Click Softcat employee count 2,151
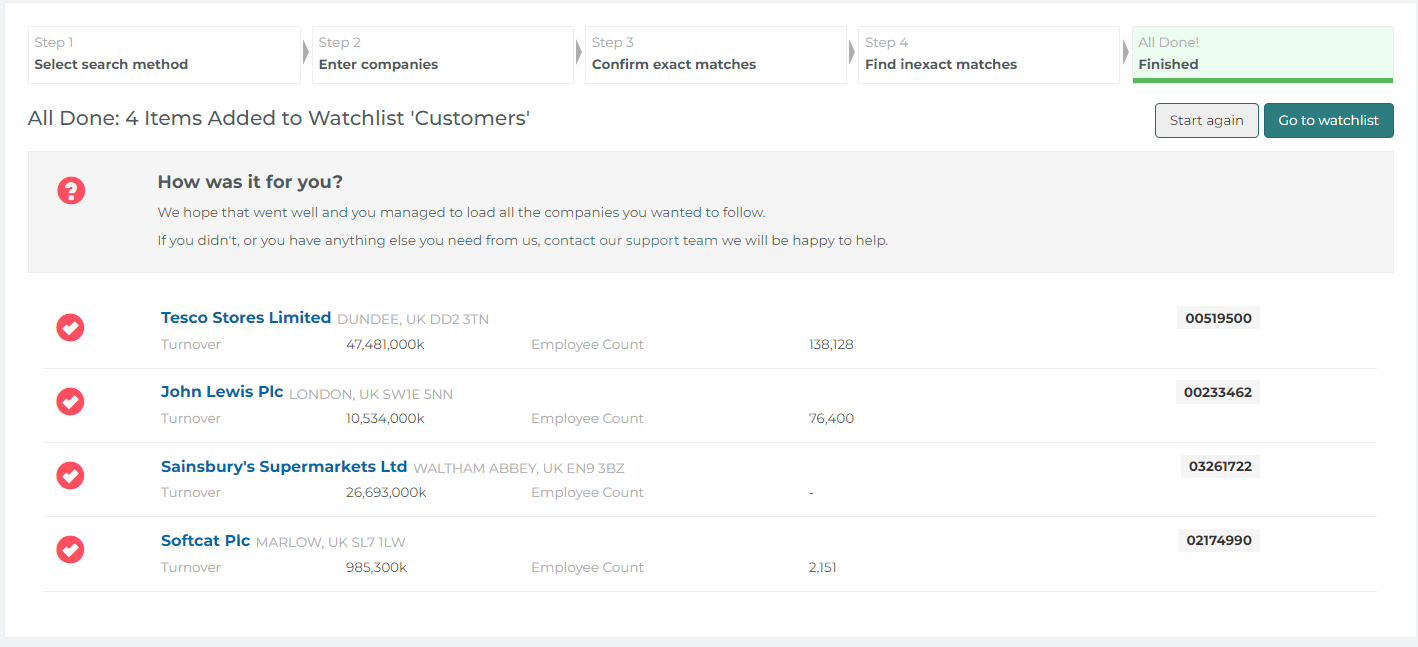The width and height of the screenshot is (1418, 647). point(823,567)
